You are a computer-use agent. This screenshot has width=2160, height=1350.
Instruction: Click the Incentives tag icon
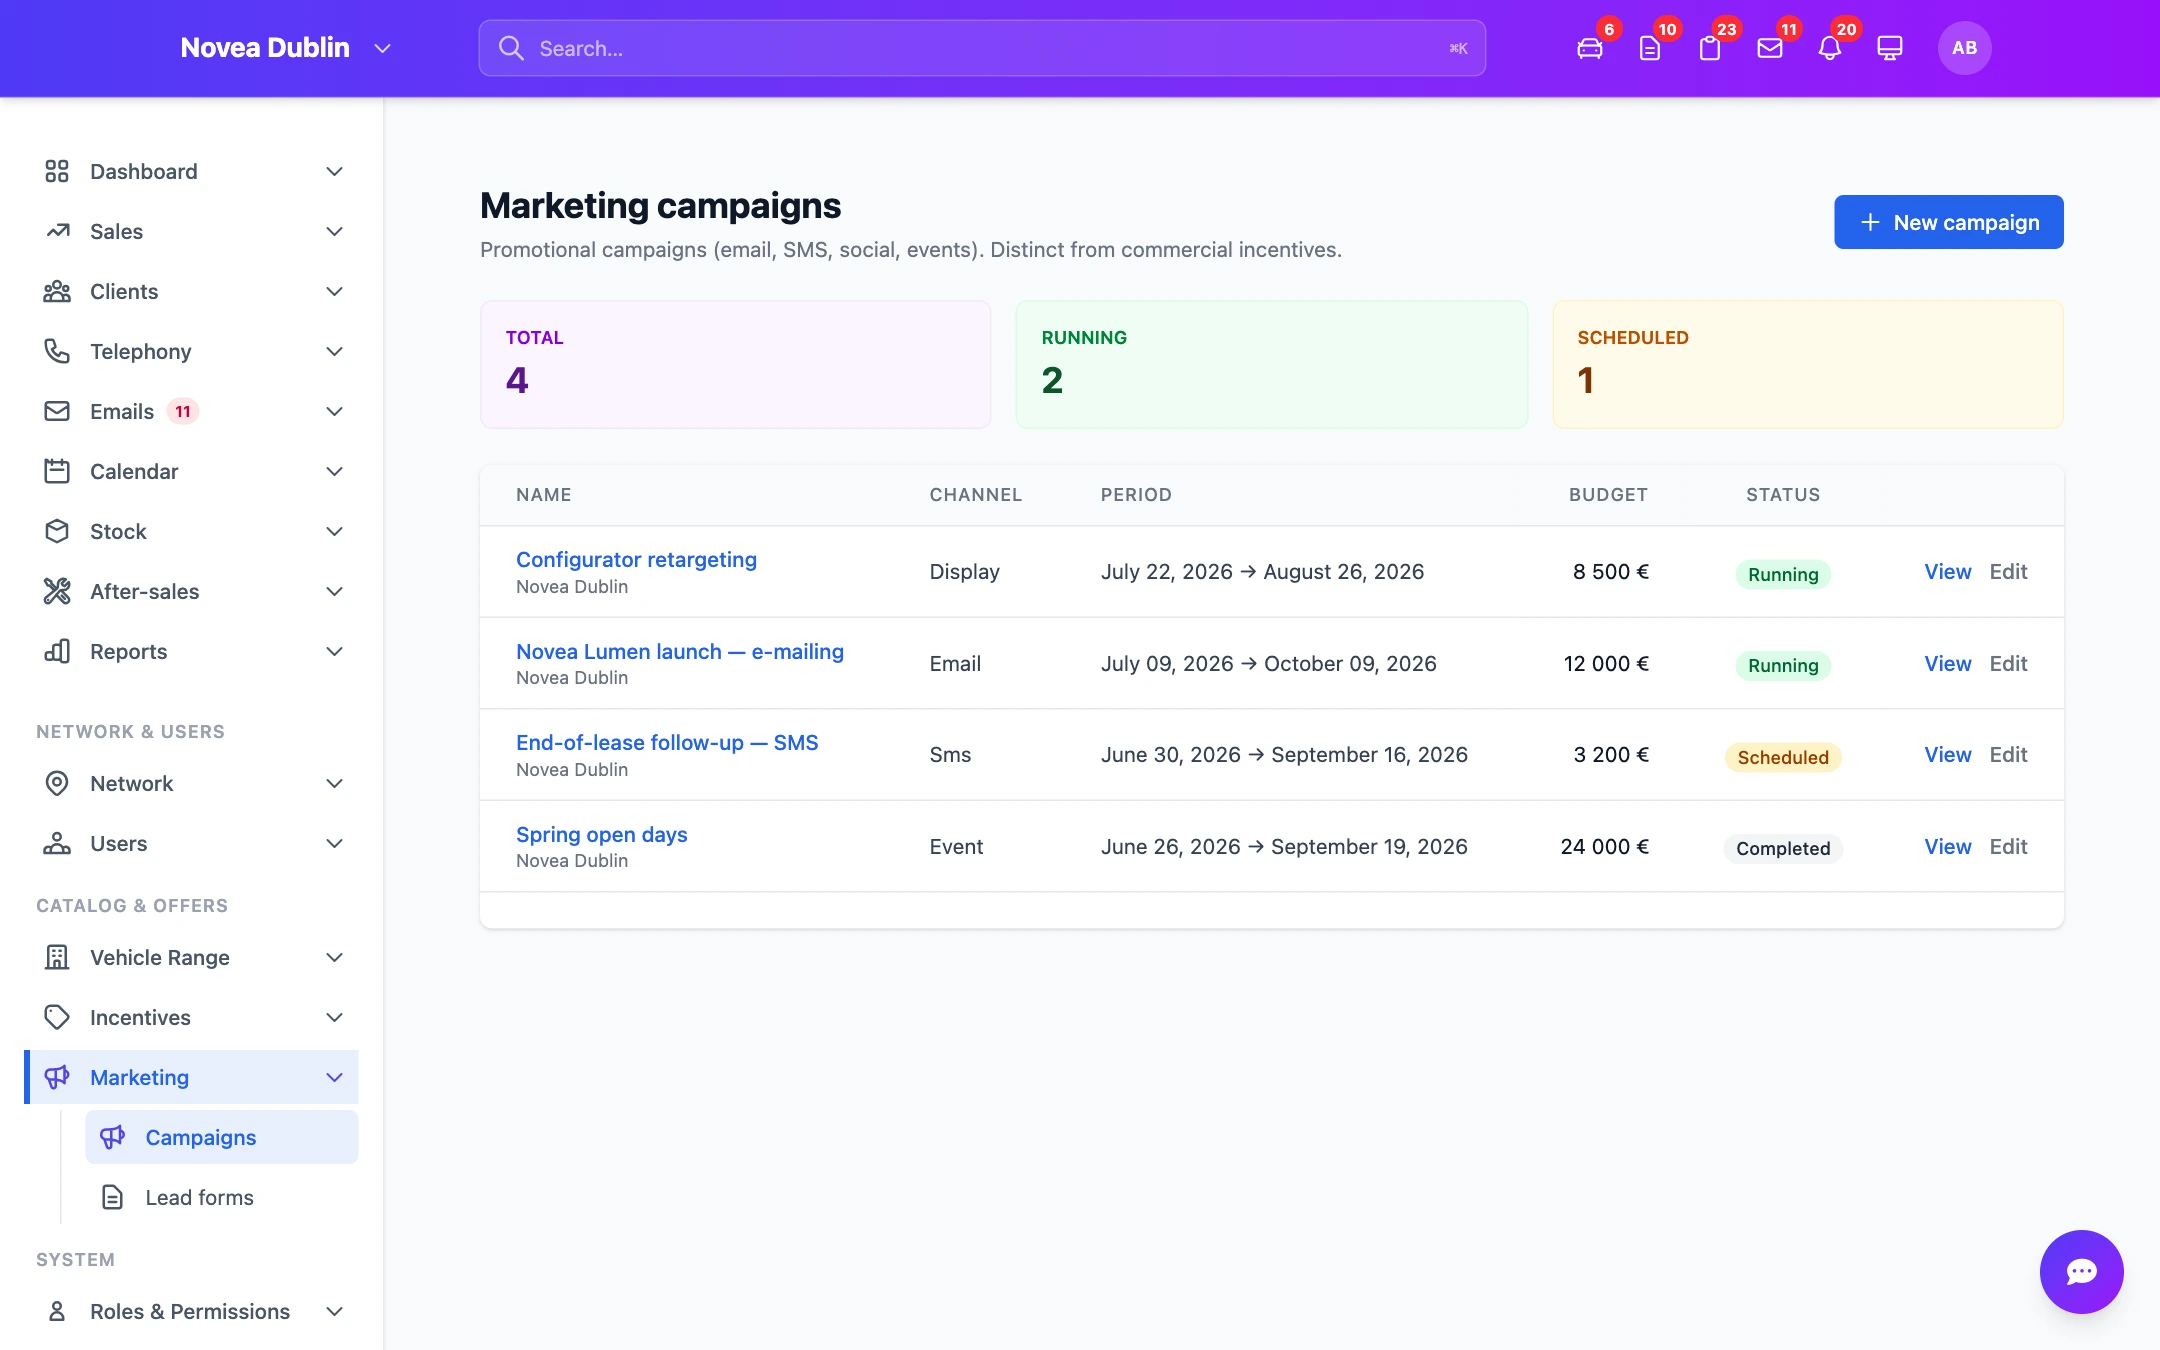point(57,1017)
